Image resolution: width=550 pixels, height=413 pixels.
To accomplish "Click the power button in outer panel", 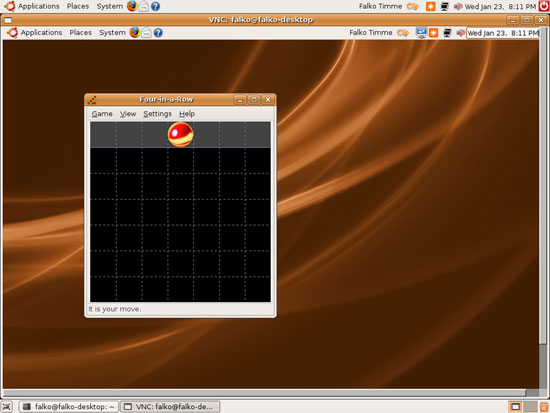I will (x=544, y=6).
